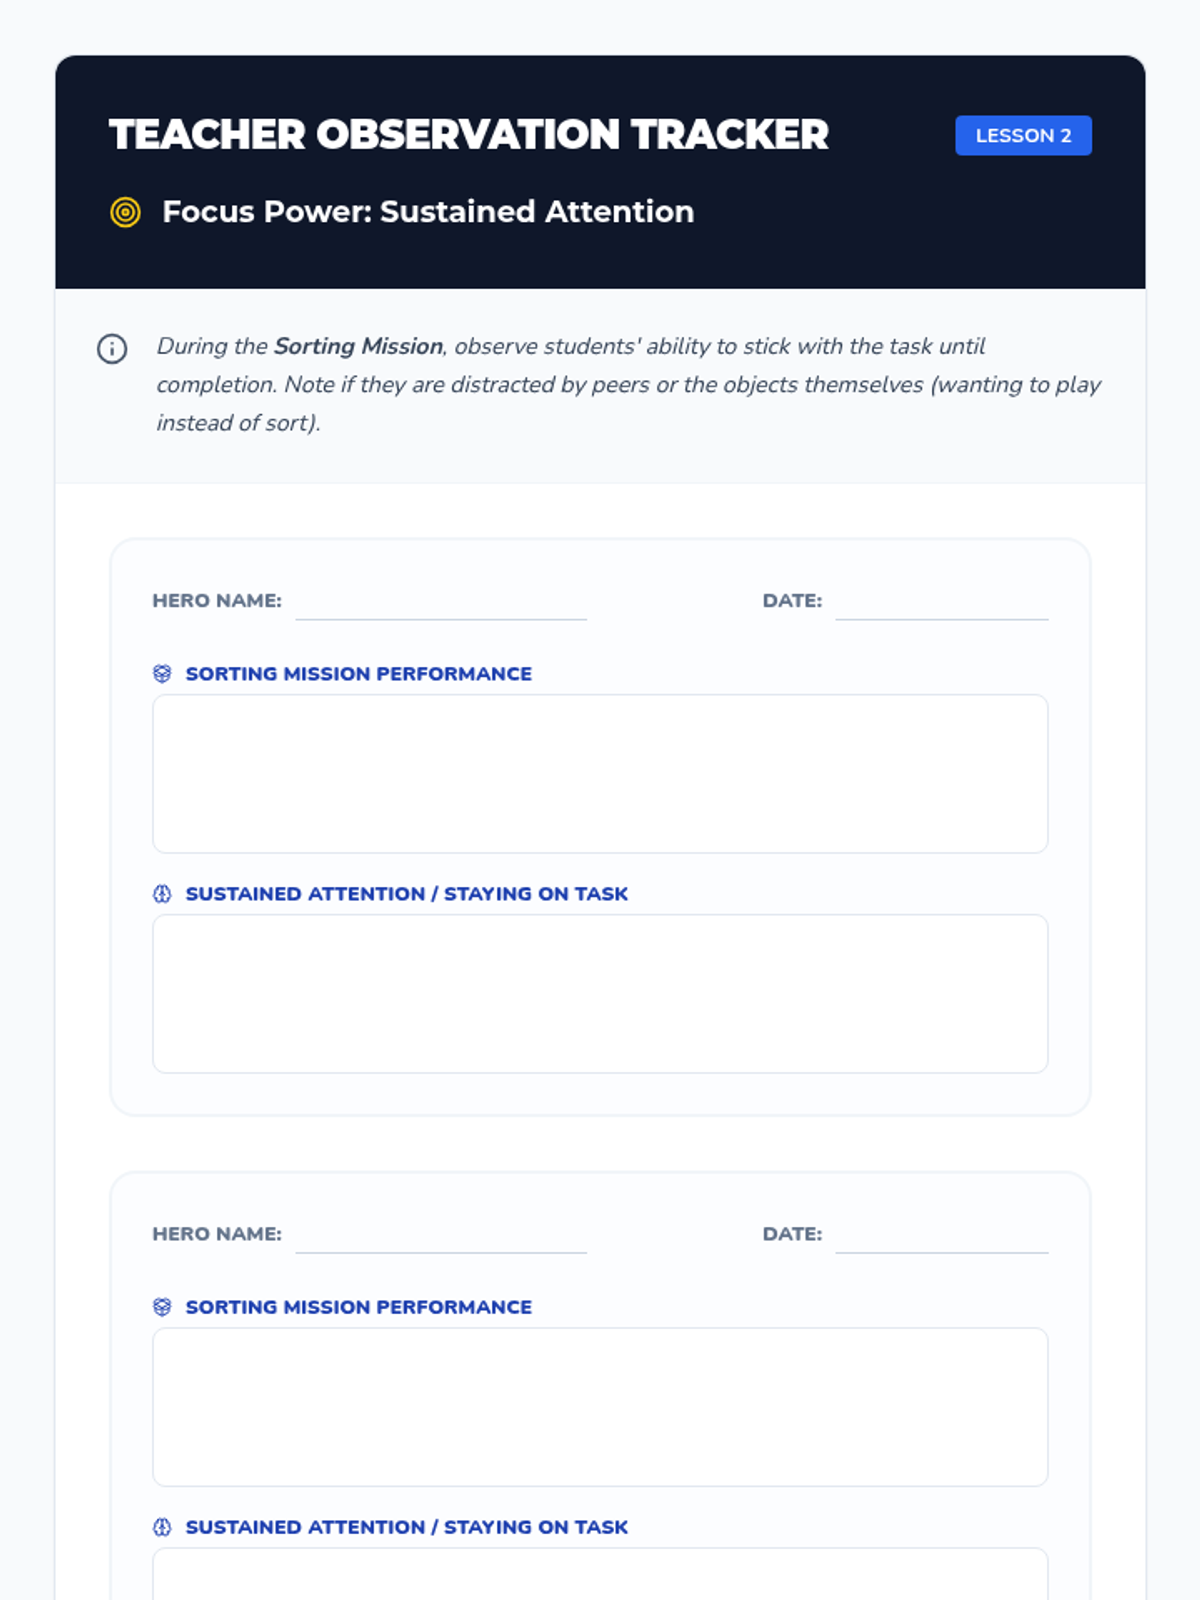Click the second Sorting Mission Performance notes box
The image size is (1200, 1600).
600,1407
